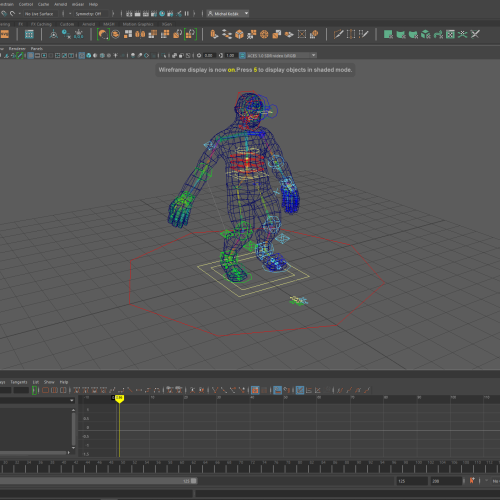Click the playback end time field 125
The width and height of the screenshot is (500, 500).
(x=412, y=481)
